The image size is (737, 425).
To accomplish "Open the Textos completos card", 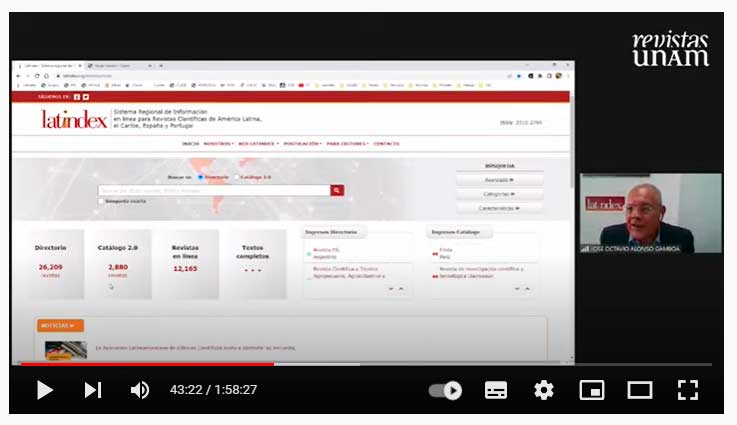I will [x=258, y=264].
